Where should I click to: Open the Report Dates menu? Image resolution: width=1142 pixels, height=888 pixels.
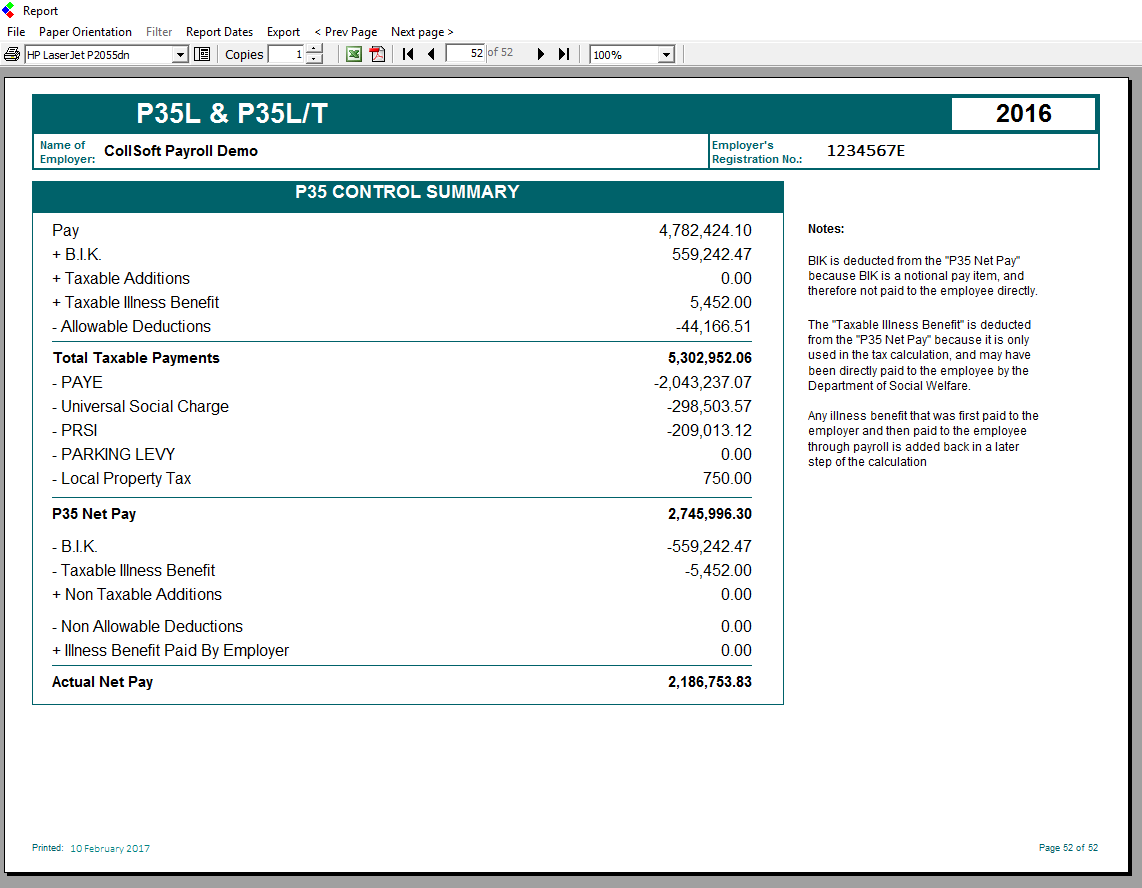[x=219, y=32]
